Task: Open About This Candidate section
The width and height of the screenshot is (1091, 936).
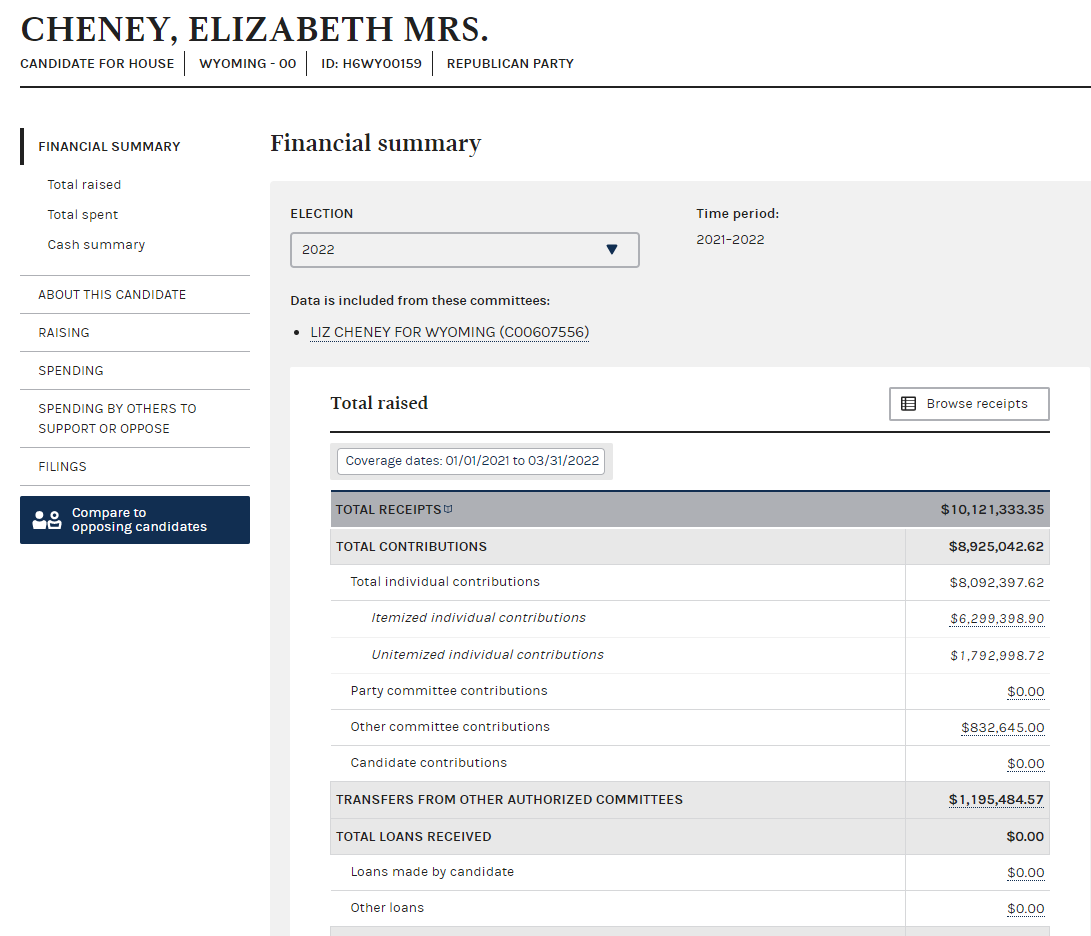Action: [x=112, y=294]
